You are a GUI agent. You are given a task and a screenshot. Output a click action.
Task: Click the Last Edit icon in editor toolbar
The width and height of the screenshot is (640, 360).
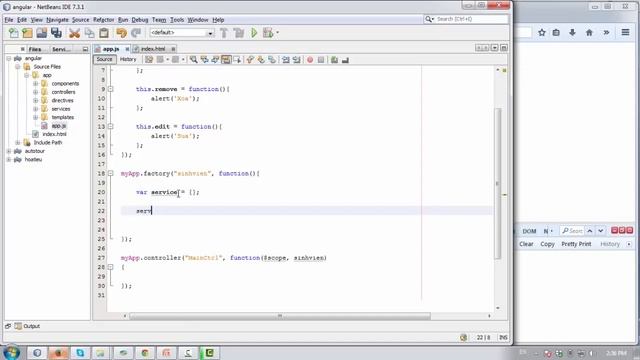(x=149, y=60)
